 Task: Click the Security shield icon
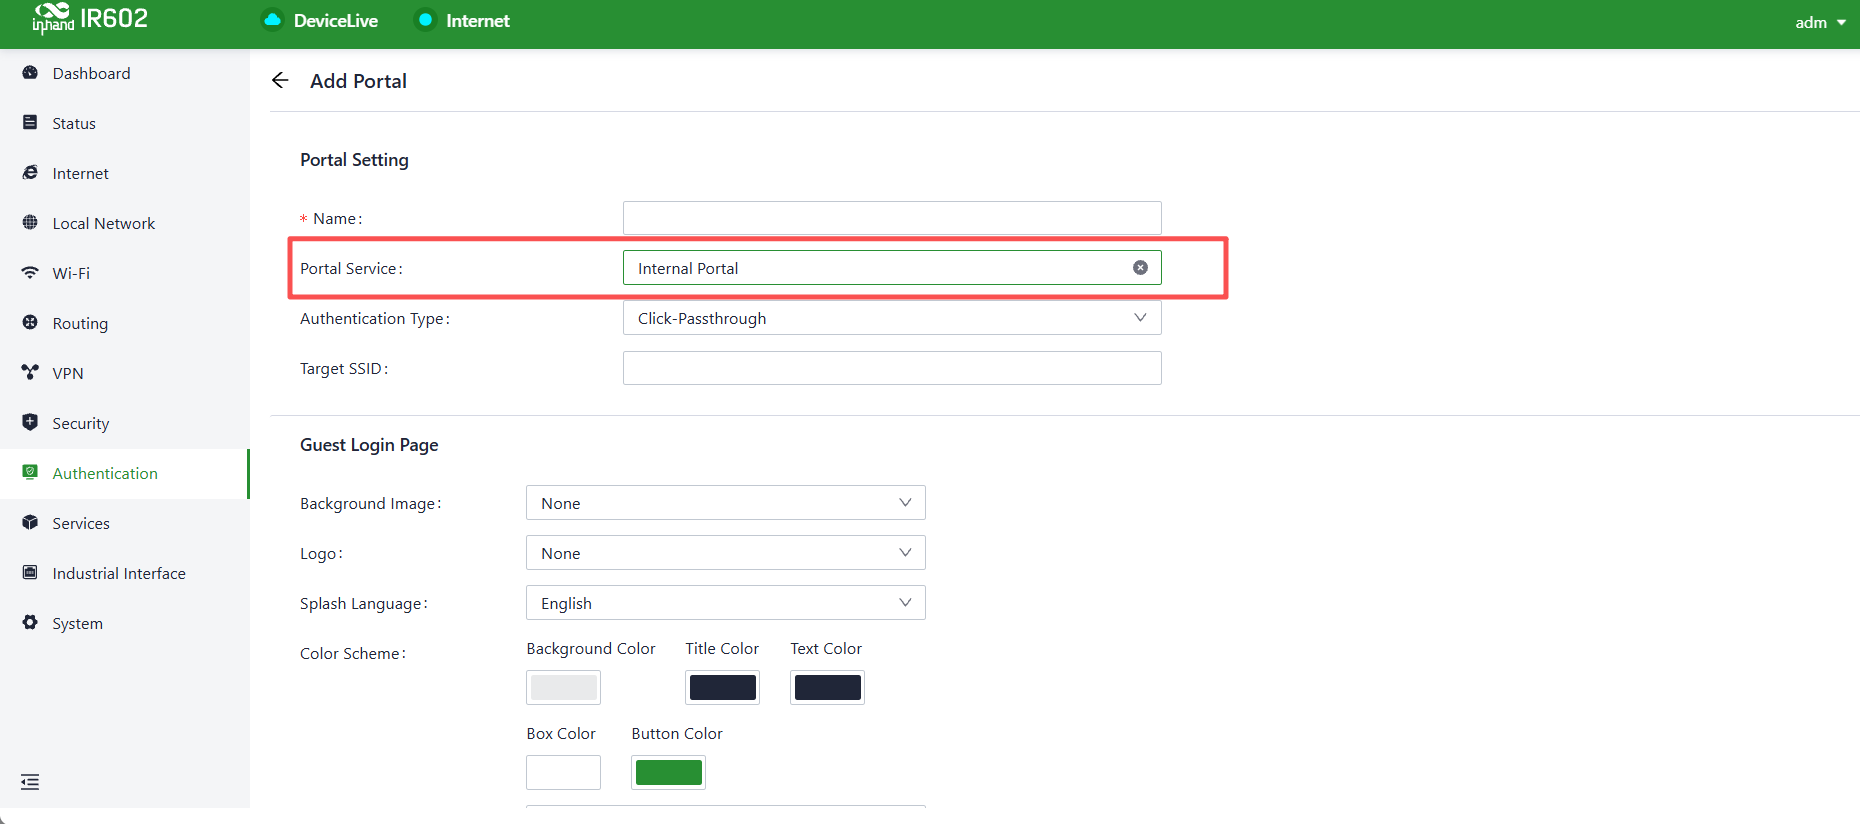point(30,423)
